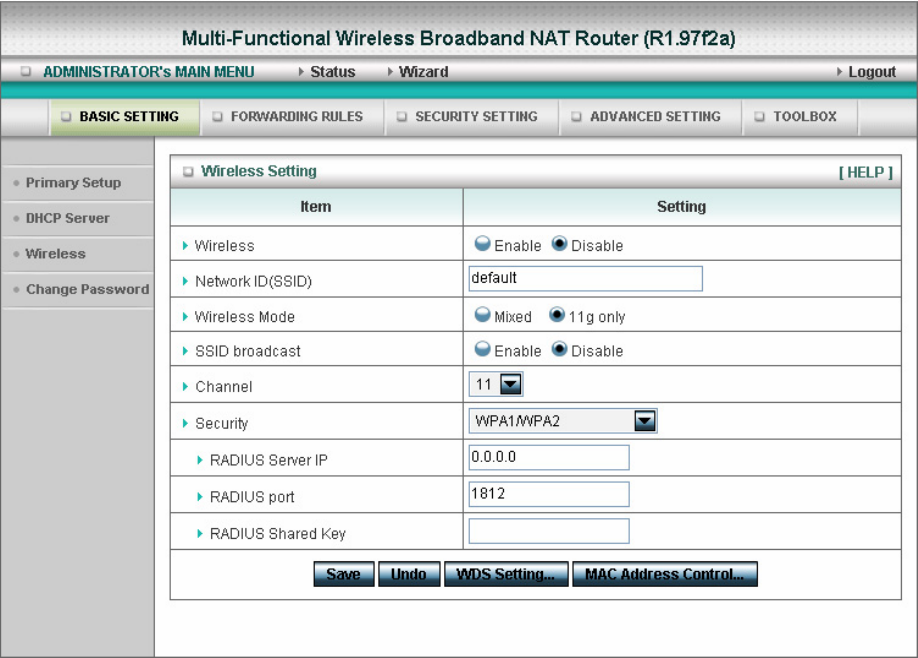Click the SECURITY SETTING tab square icon
918x658 pixels.
[402, 116]
